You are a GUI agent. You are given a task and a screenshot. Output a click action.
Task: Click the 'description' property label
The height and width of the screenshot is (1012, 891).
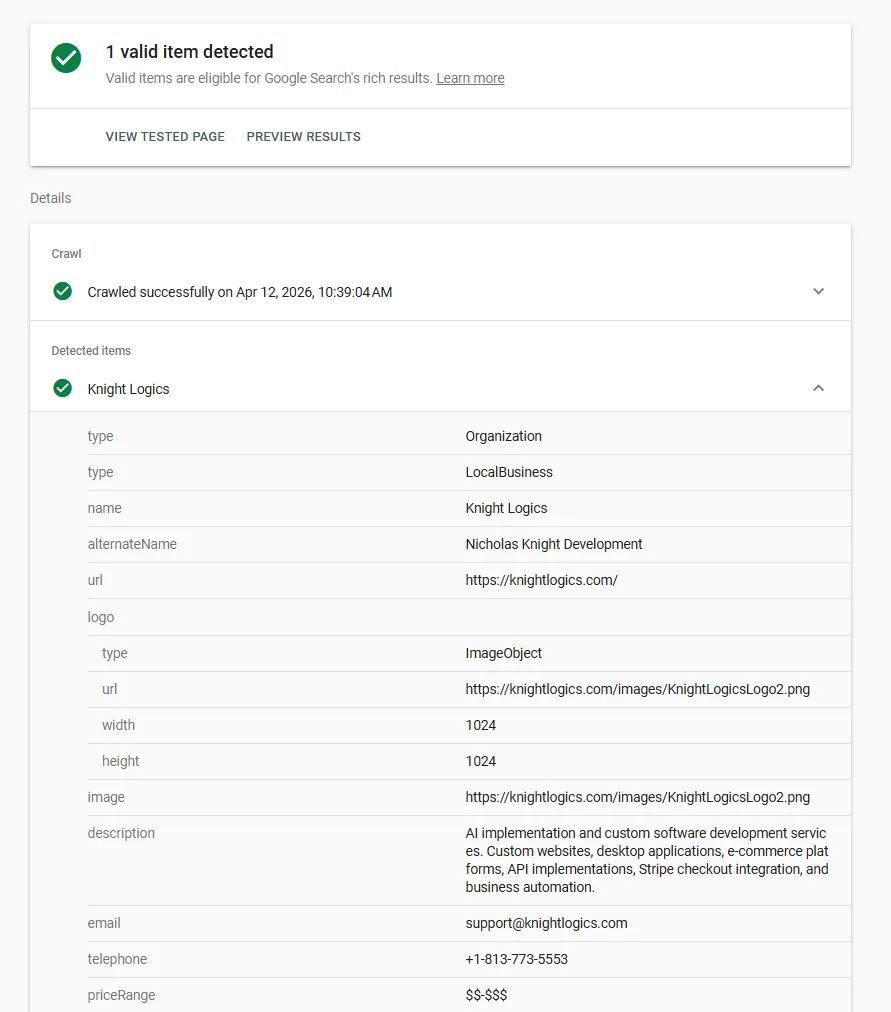point(121,833)
